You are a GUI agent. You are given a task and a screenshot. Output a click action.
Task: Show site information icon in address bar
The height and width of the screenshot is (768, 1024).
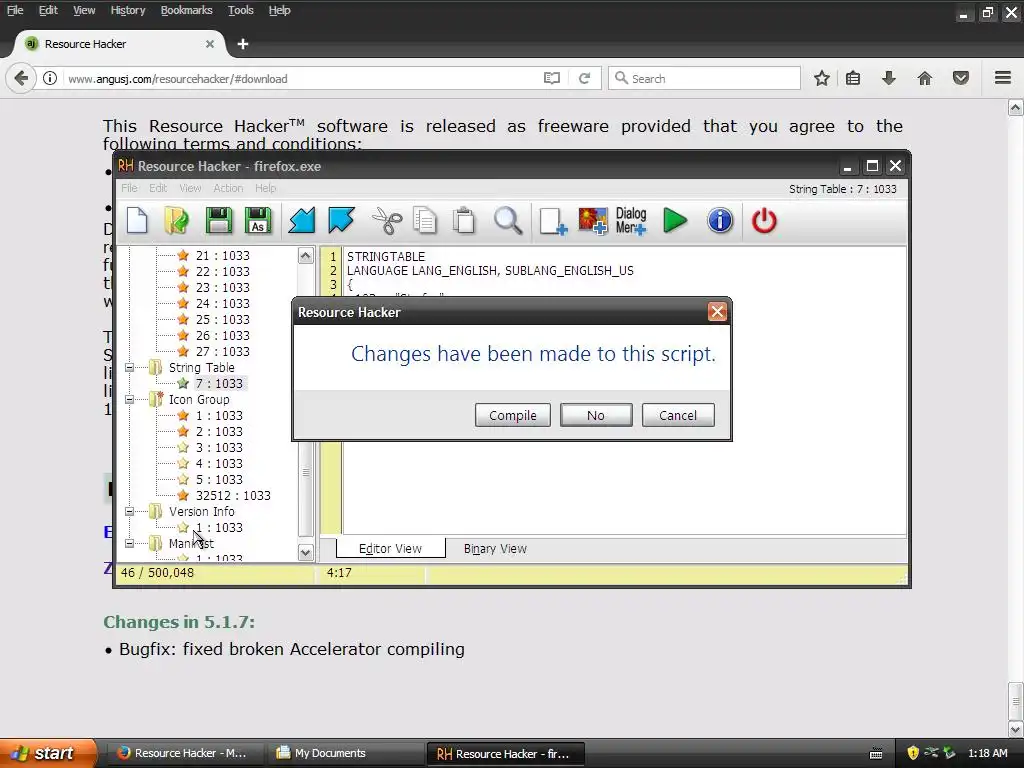50,78
